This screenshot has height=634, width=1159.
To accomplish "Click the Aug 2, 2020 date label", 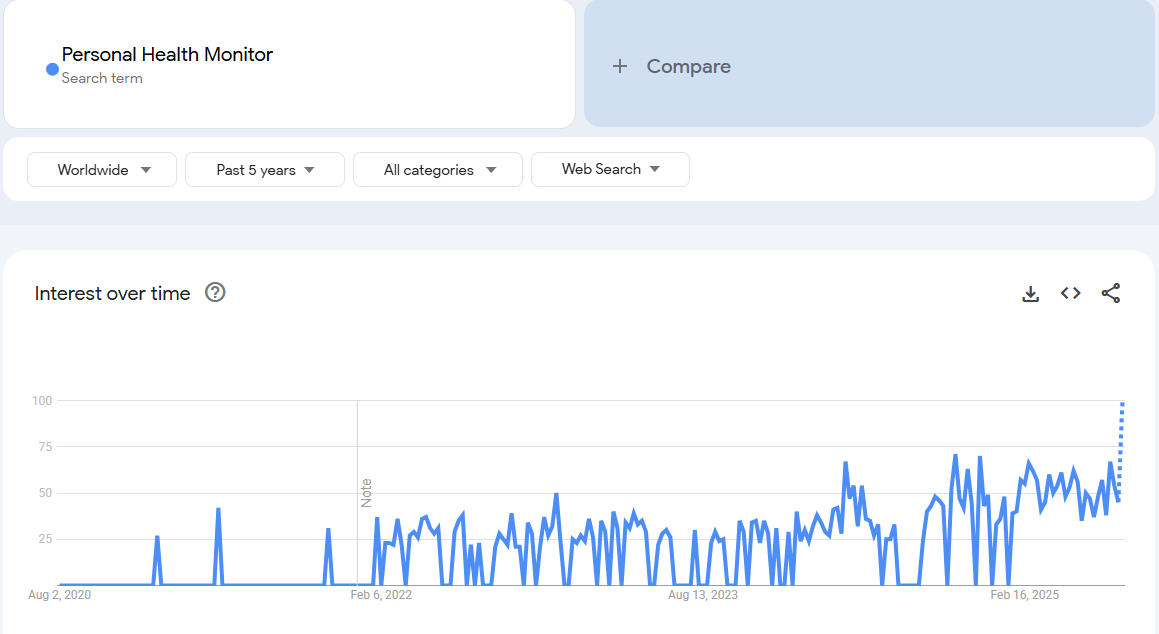I will tap(60, 595).
